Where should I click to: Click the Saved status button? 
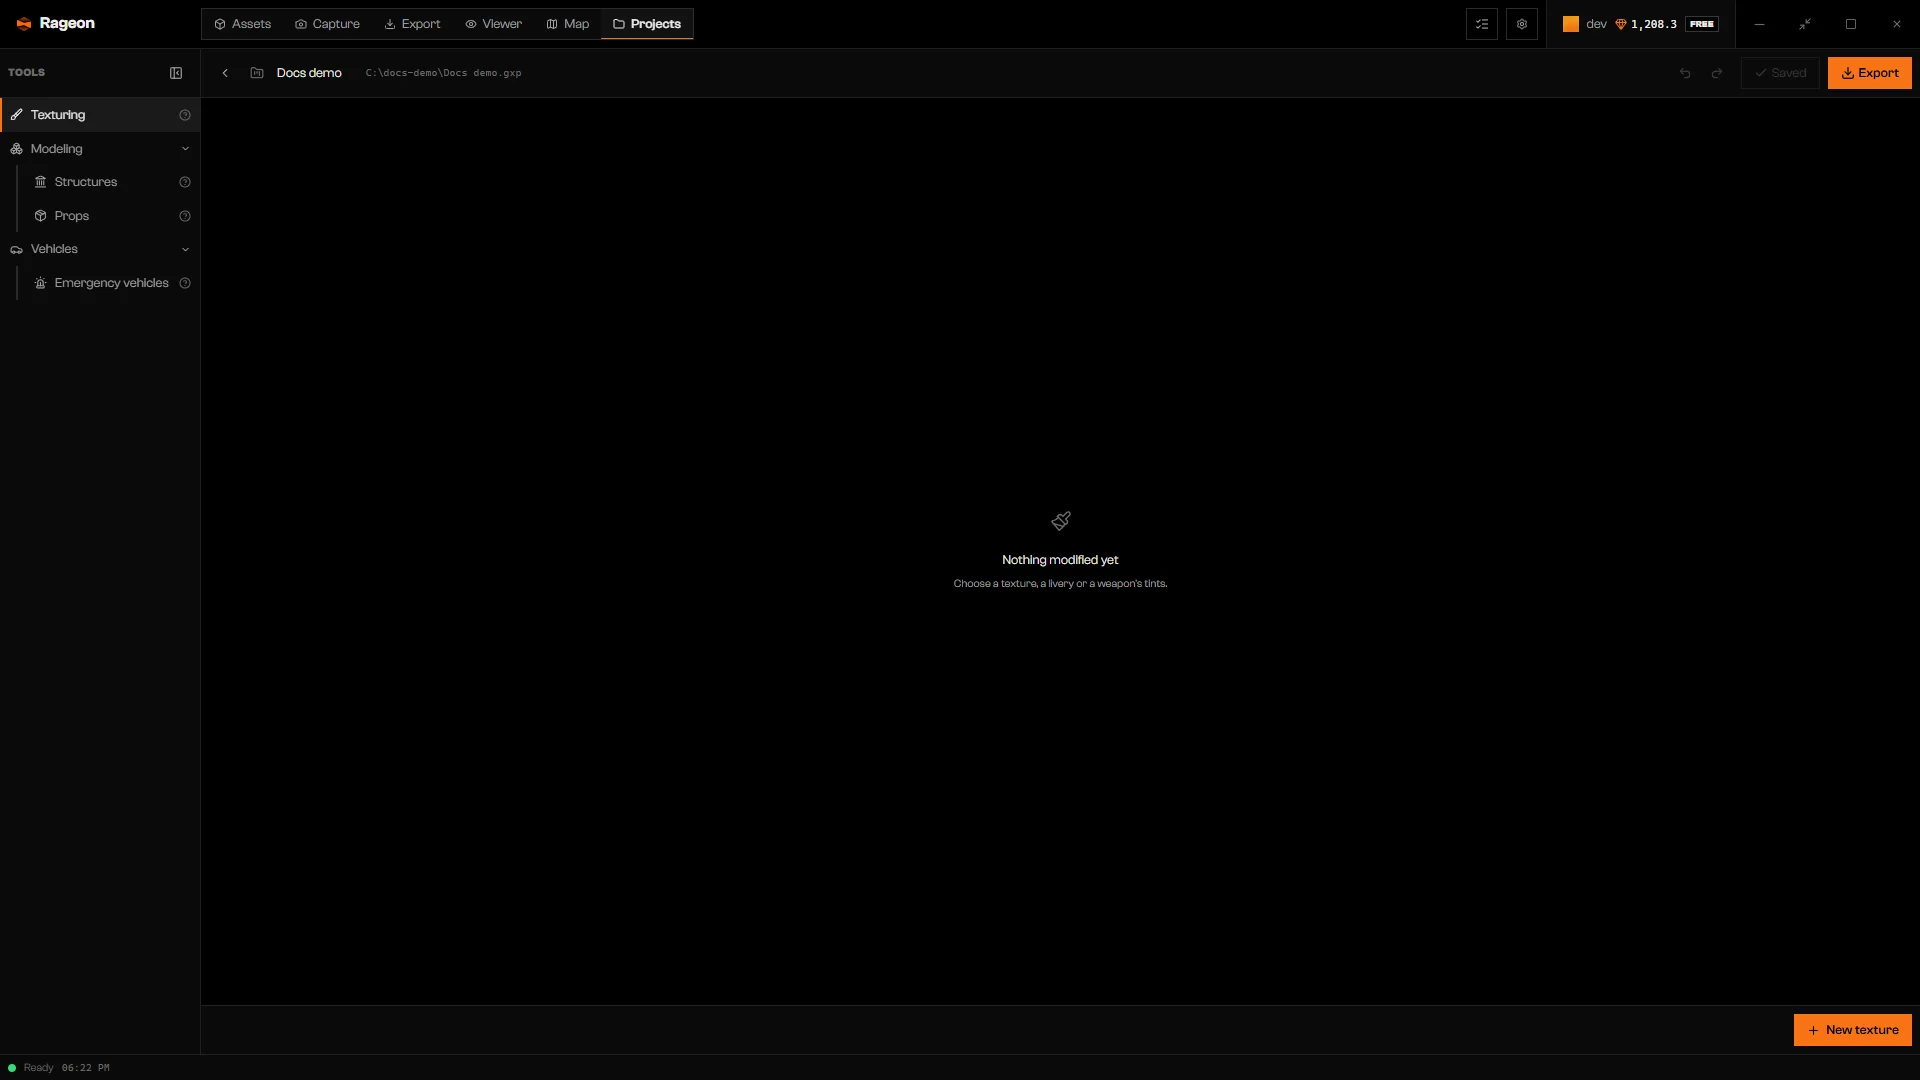point(1780,73)
